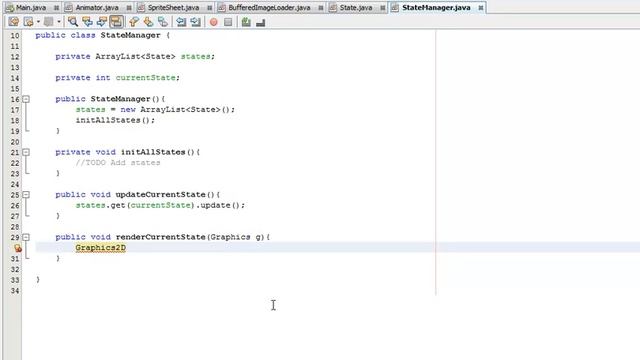Viewport: 640px width, 360px height.
Task: Go to the next search occurrence
Action: [x=102, y=22]
